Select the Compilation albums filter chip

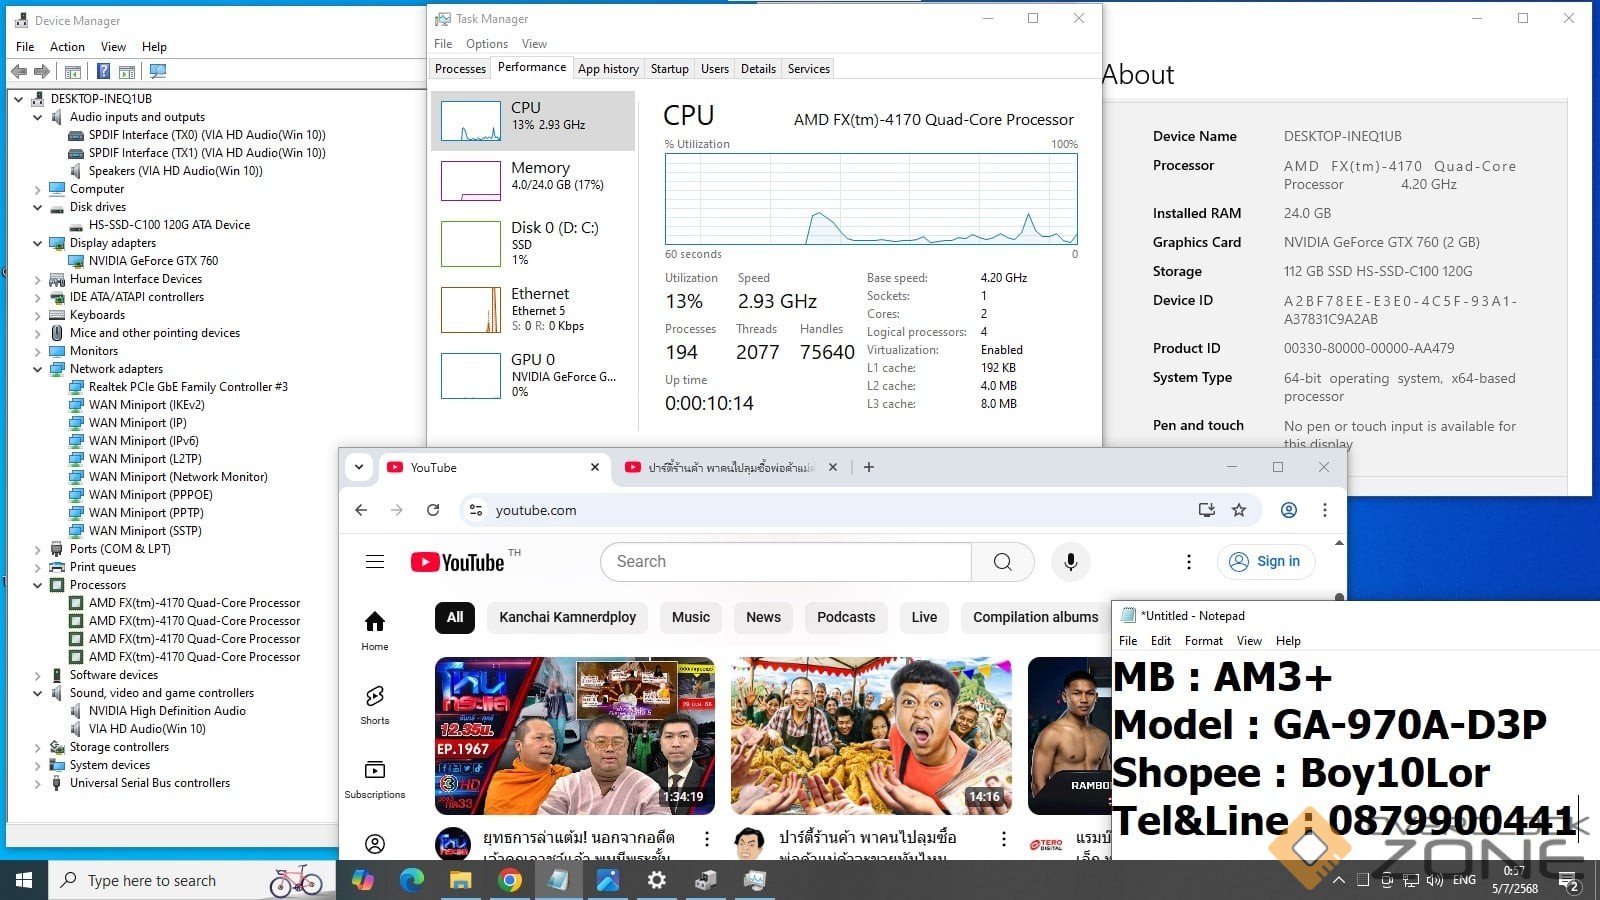(1035, 617)
